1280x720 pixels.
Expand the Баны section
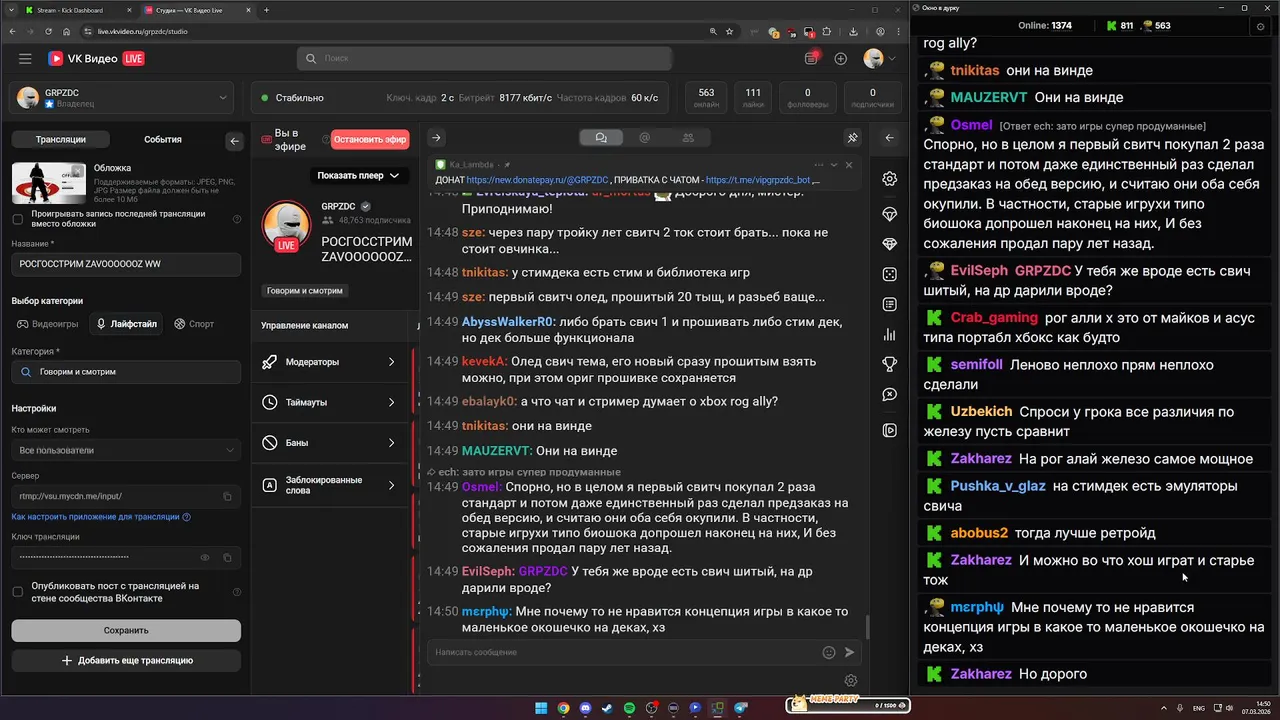click(x=330, y=442)
